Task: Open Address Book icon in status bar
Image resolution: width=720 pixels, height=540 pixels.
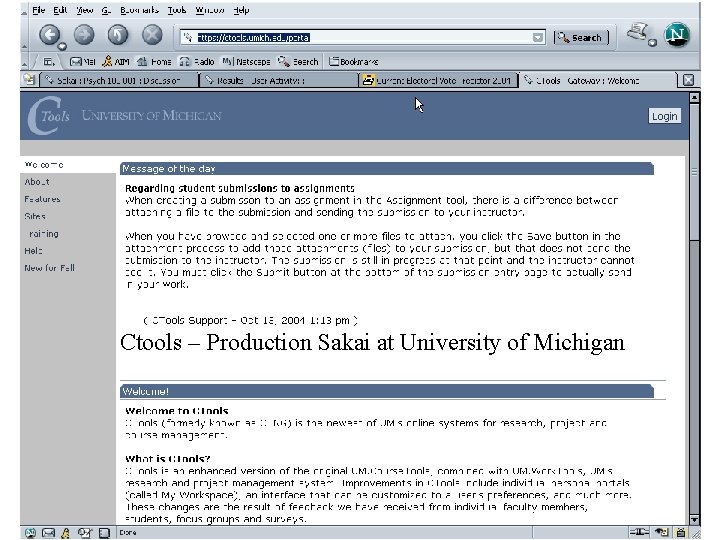Action: coord(105,533)
